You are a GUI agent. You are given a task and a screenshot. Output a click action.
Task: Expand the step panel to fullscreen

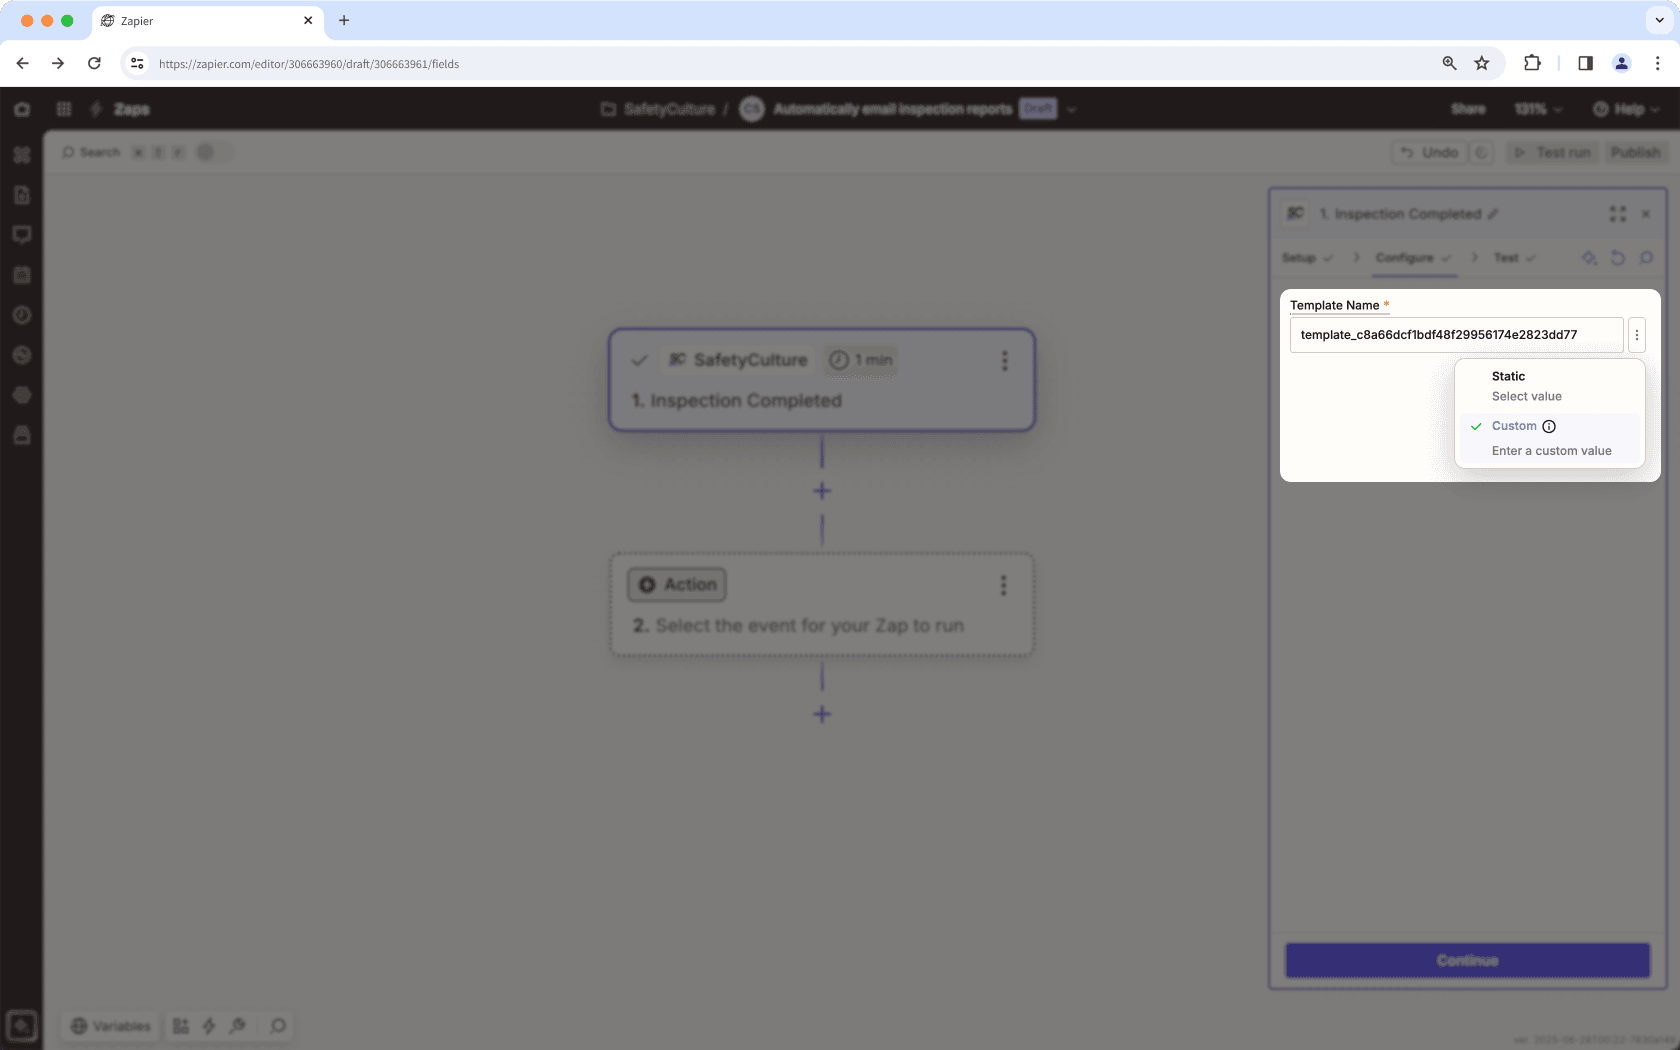point(1618,213)
